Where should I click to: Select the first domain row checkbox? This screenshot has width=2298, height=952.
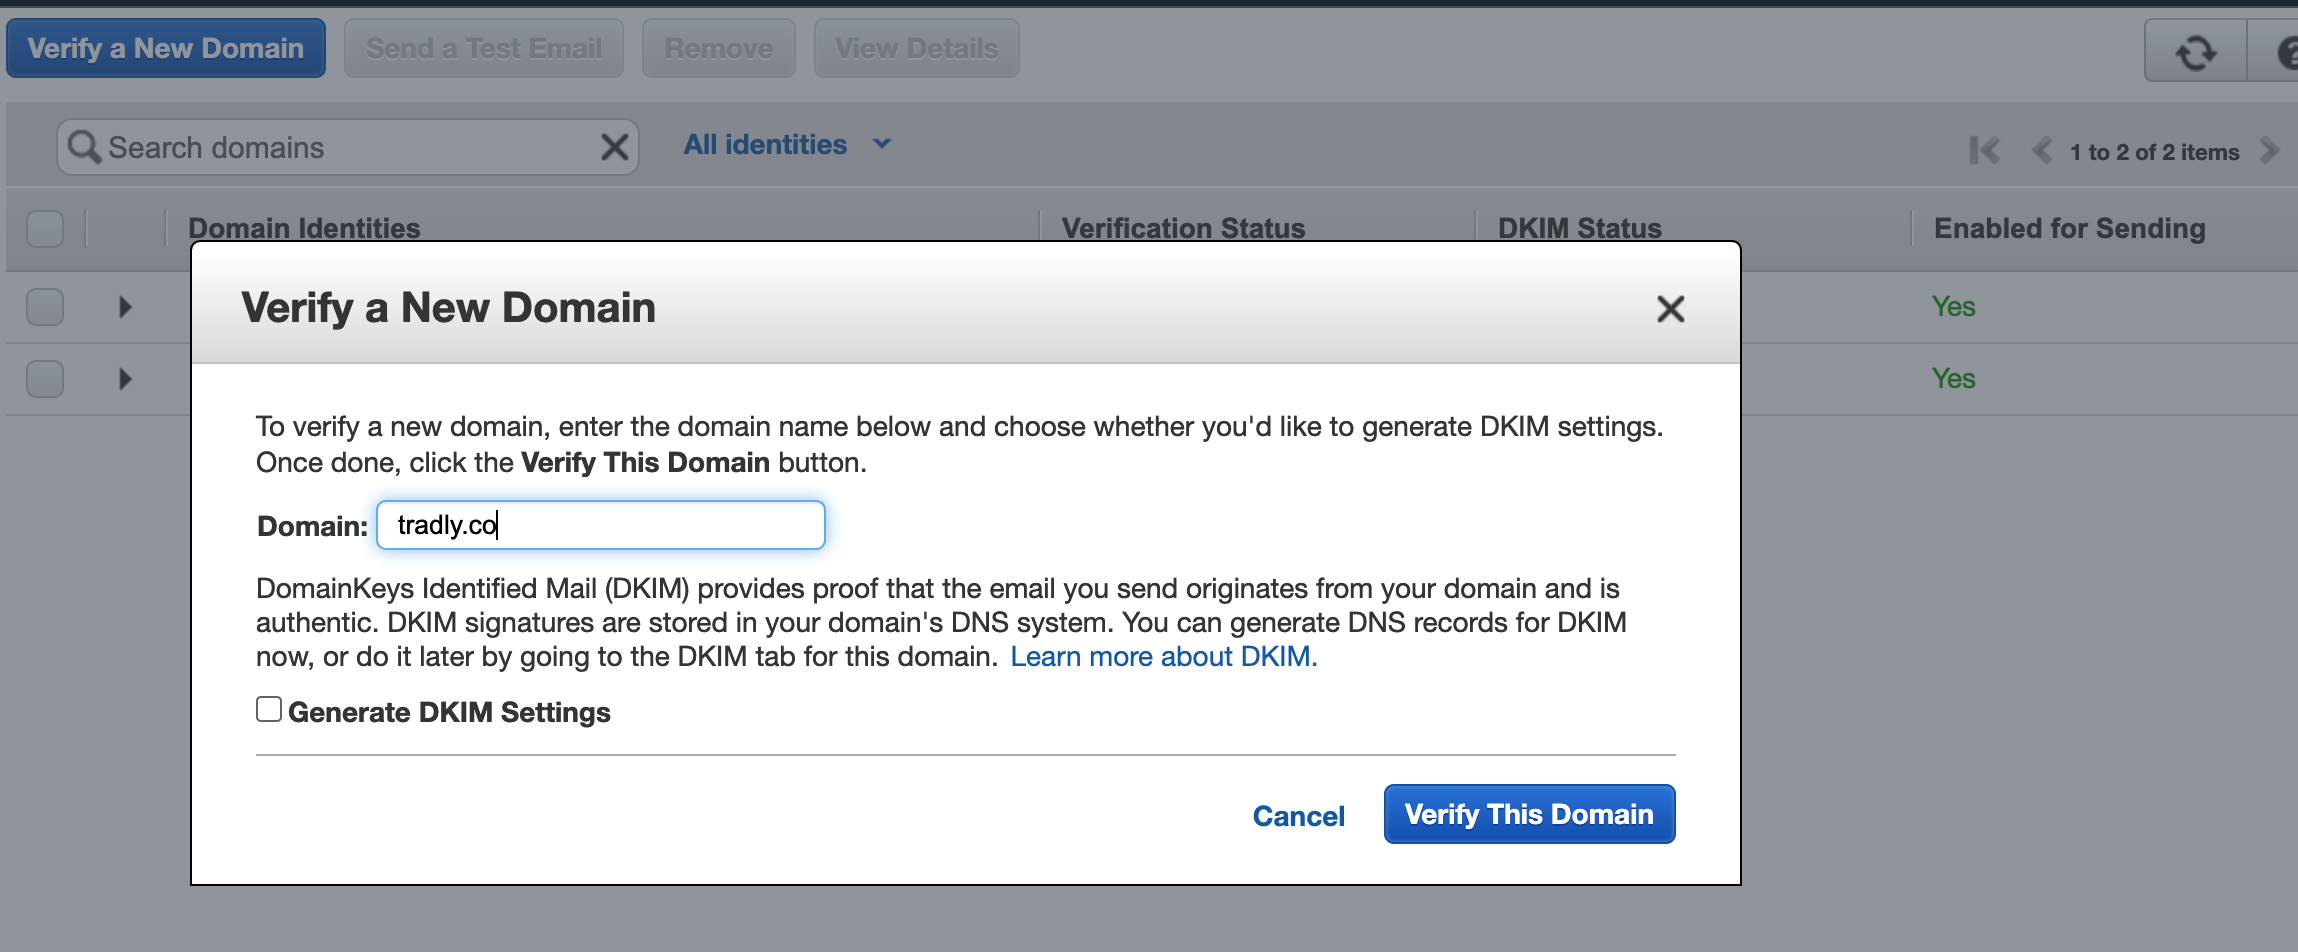click(x=45, y=307)
